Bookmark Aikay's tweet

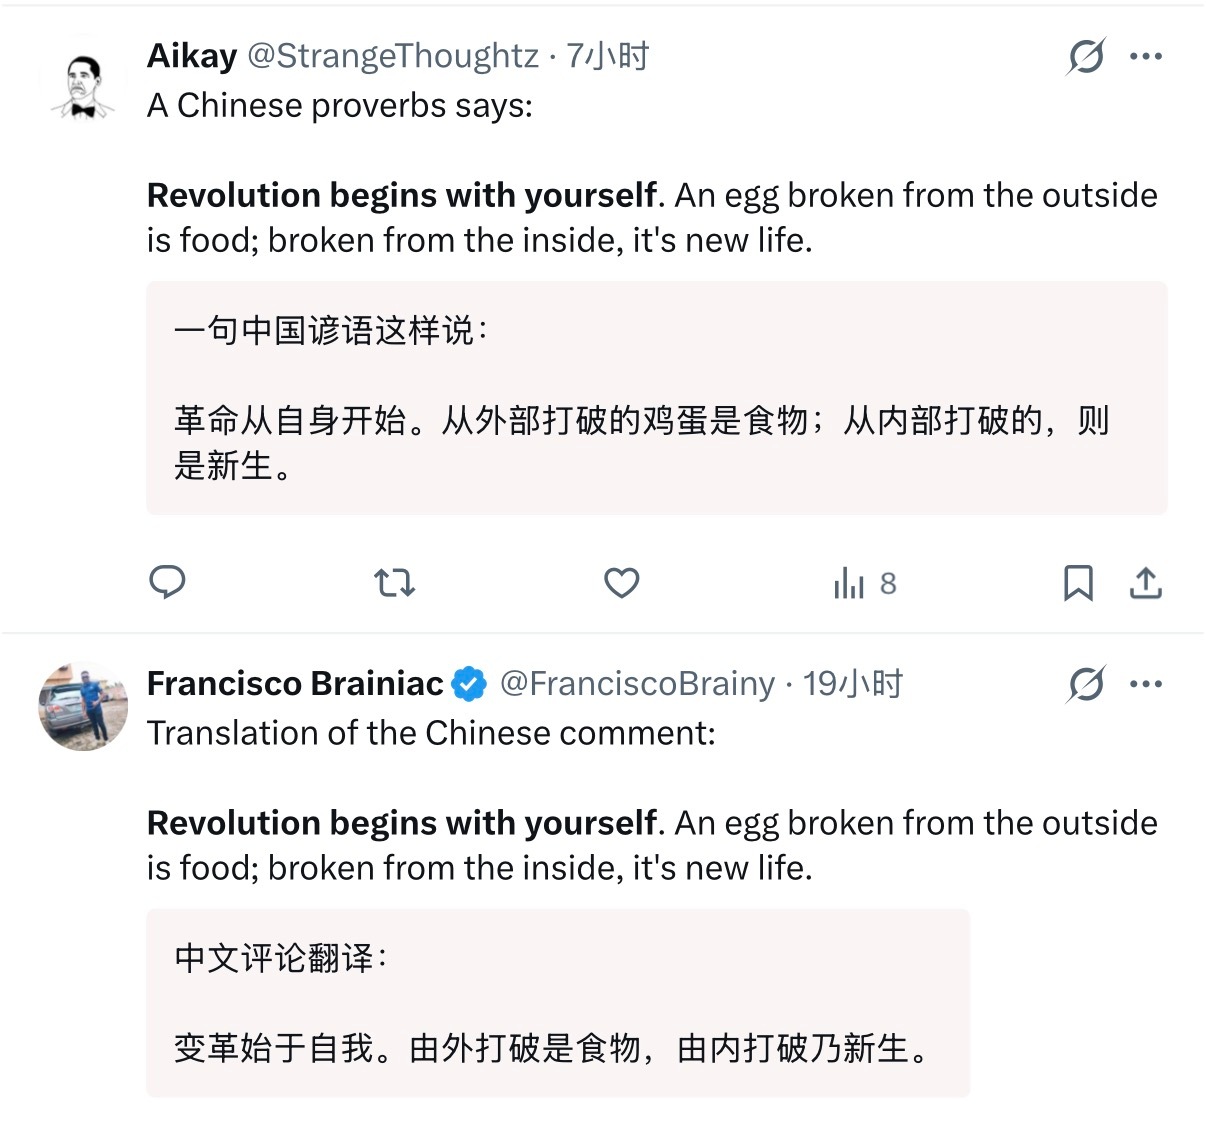tap(1077, 582)
